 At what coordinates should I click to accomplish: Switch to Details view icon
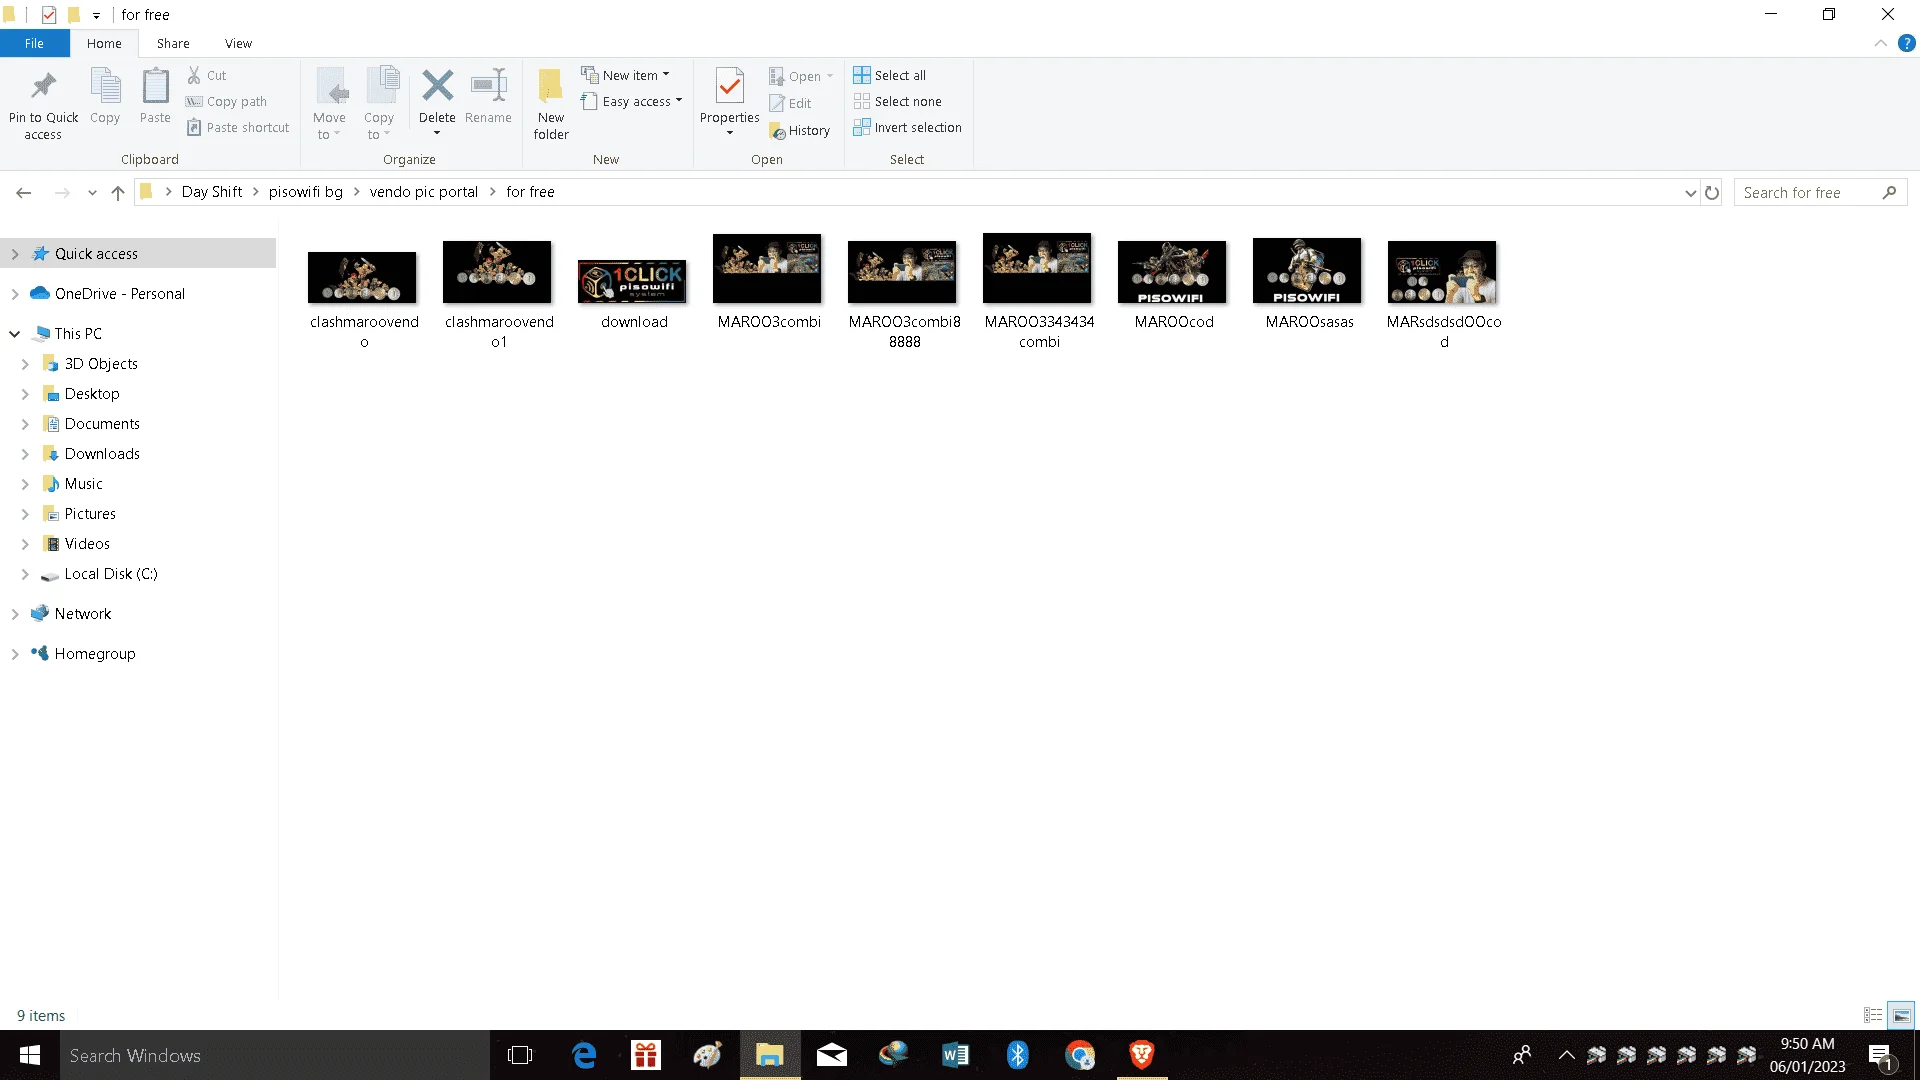(1873, 1015)
